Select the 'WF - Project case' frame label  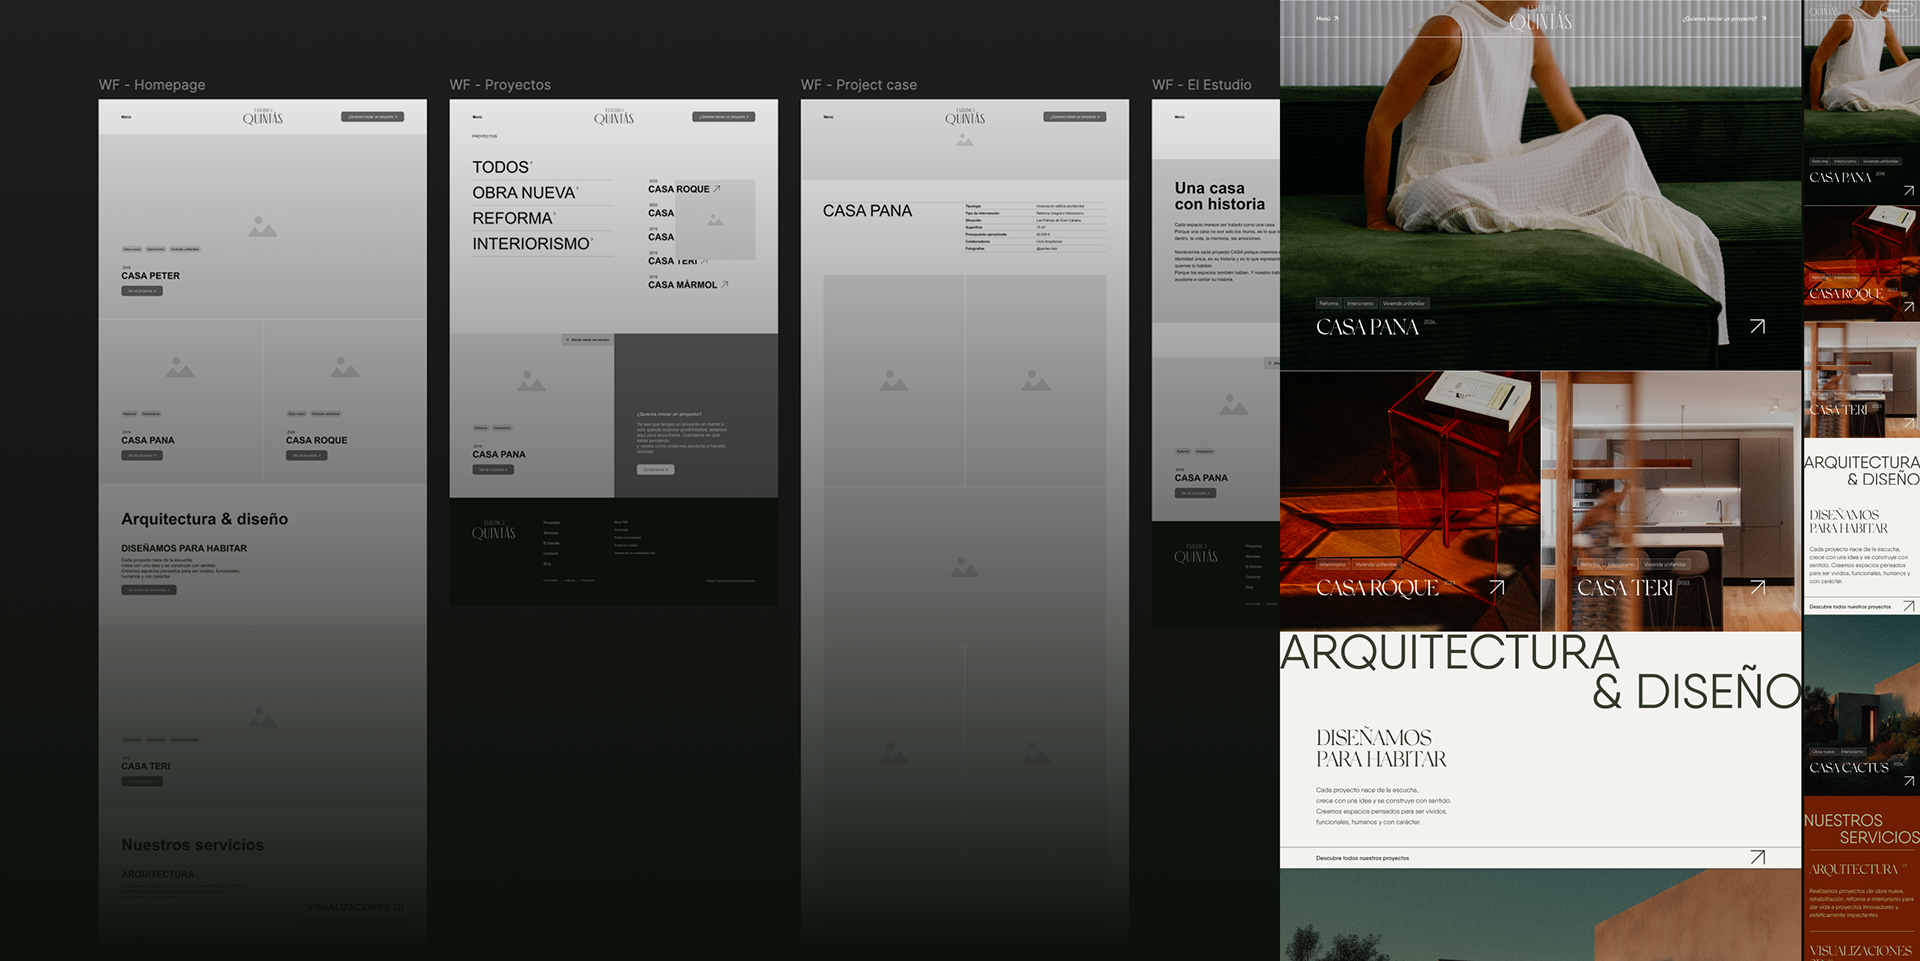coord(859,85)
